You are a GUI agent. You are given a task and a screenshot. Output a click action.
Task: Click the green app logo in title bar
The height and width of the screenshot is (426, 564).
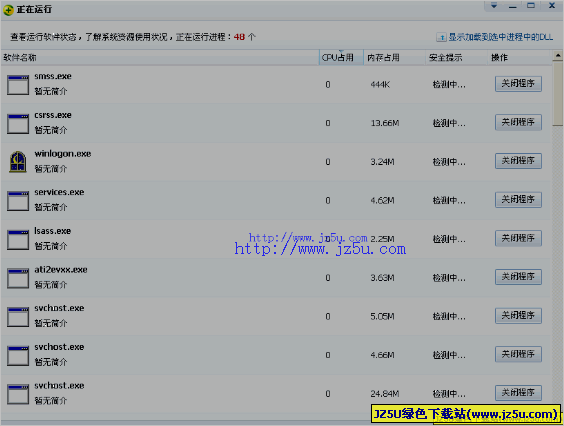[8, 10]
